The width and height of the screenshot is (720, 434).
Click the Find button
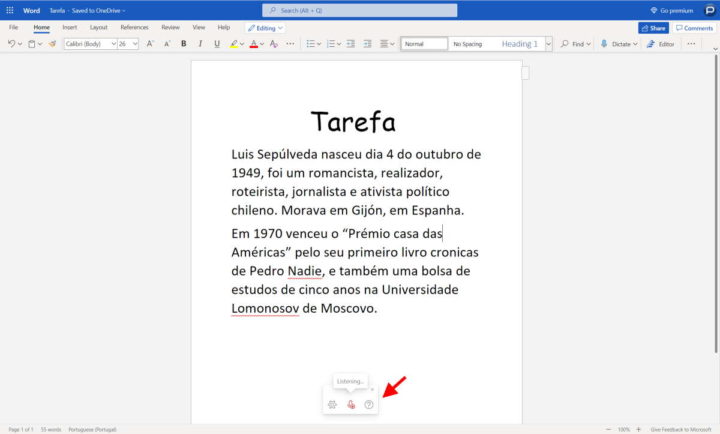[x=575, y=44]
